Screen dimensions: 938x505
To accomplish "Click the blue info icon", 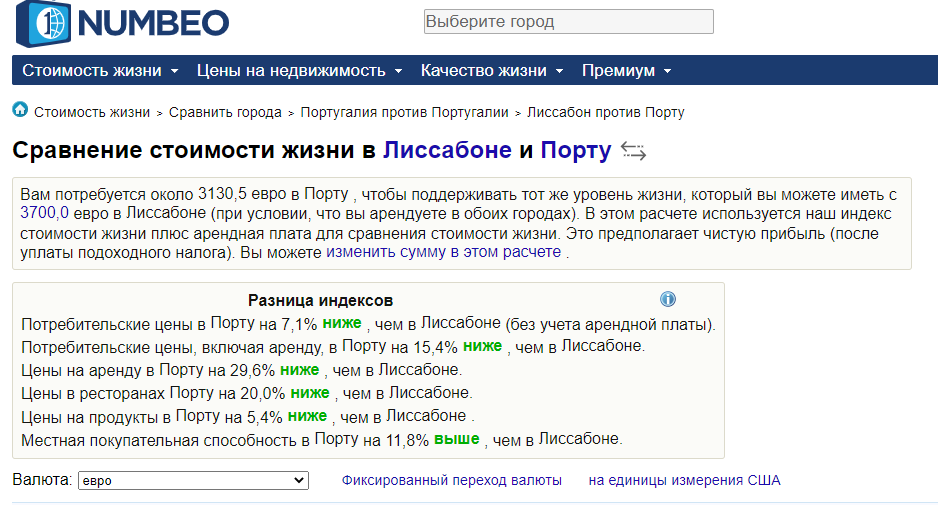I will 668,299.
